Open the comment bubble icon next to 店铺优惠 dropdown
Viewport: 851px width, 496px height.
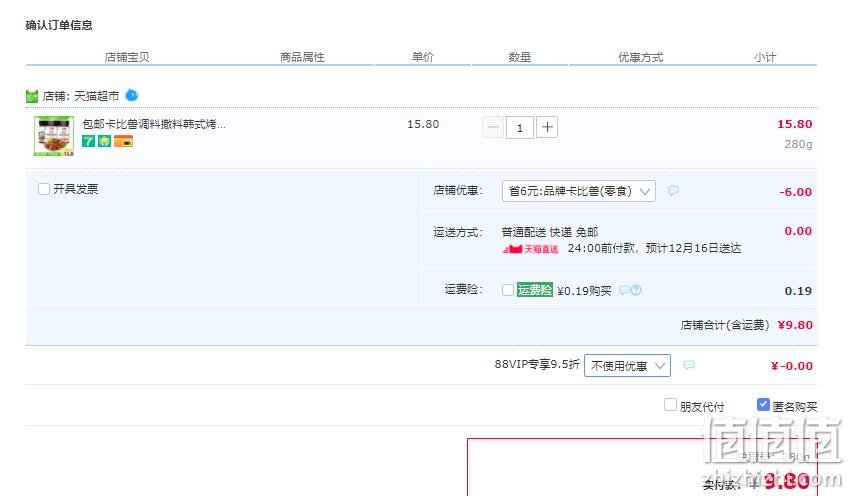click(x=673, y=190)
